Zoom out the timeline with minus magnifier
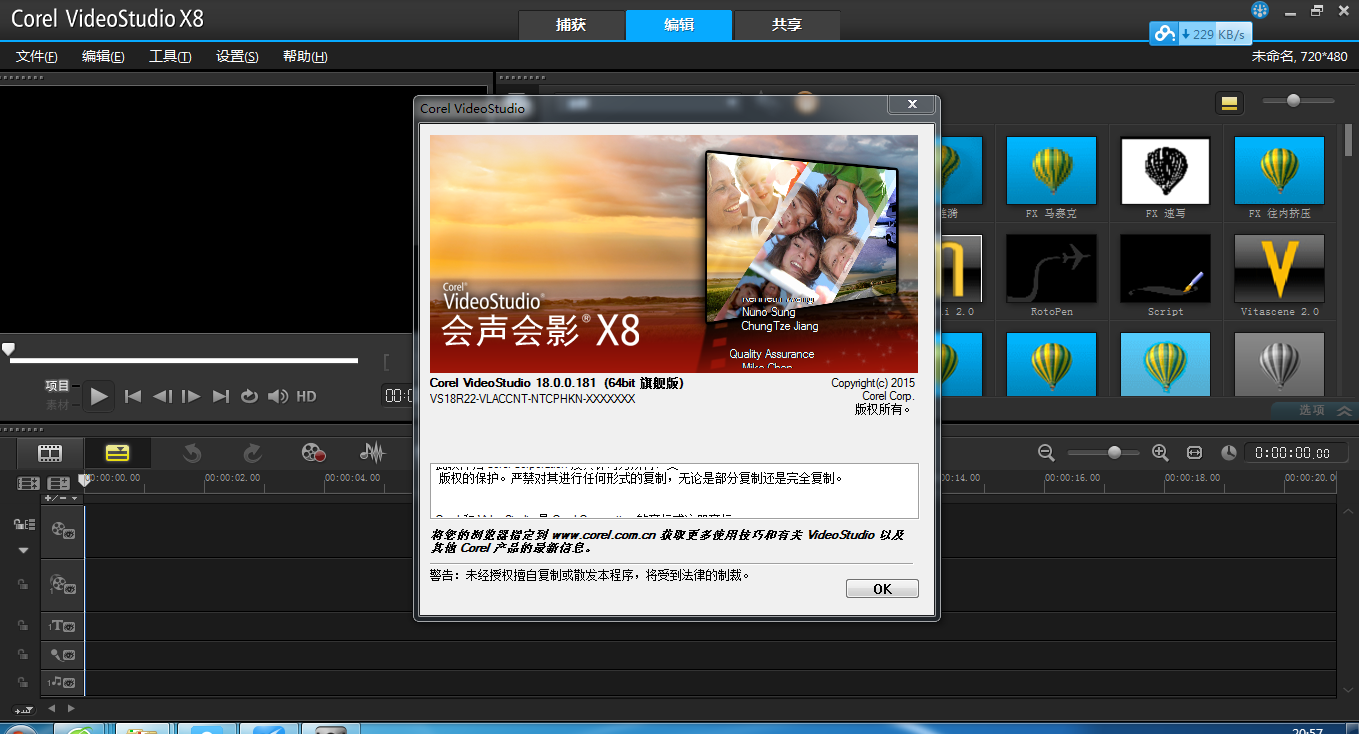The width and height of the screenshot is (1359, 734). pyautogui.click(x=1046, y=452)
